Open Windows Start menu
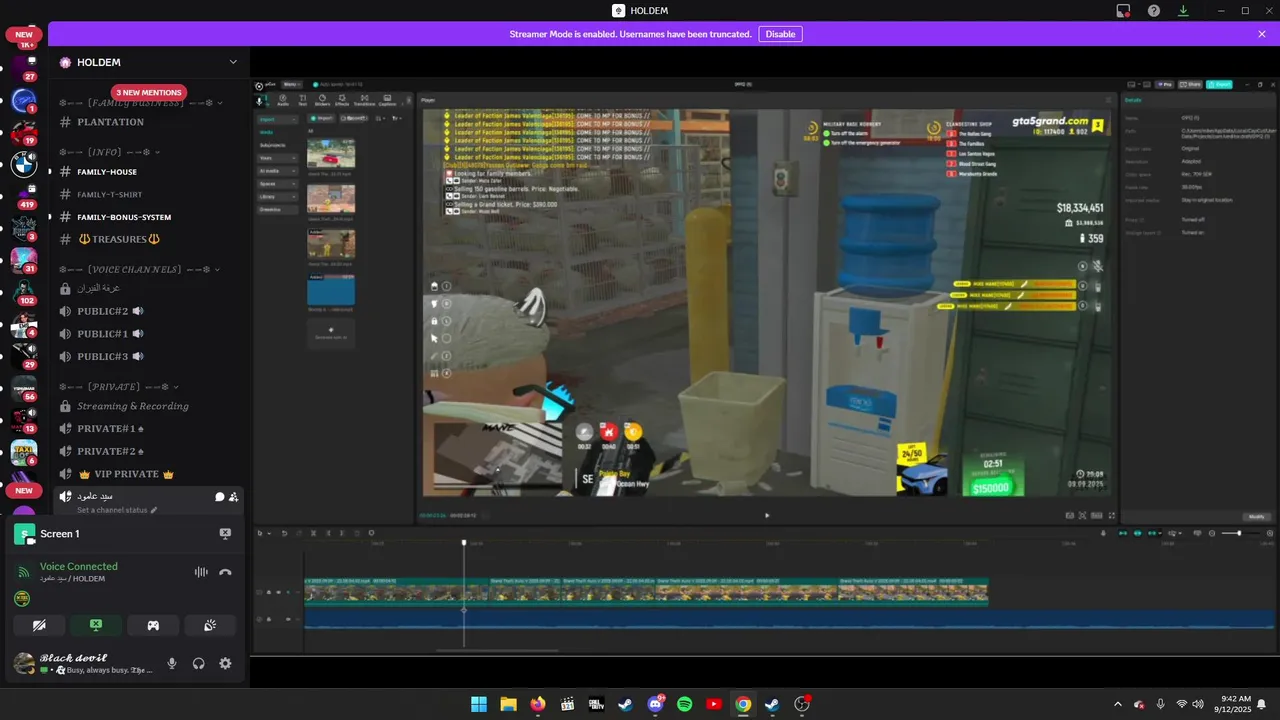 tap(479, 704)
